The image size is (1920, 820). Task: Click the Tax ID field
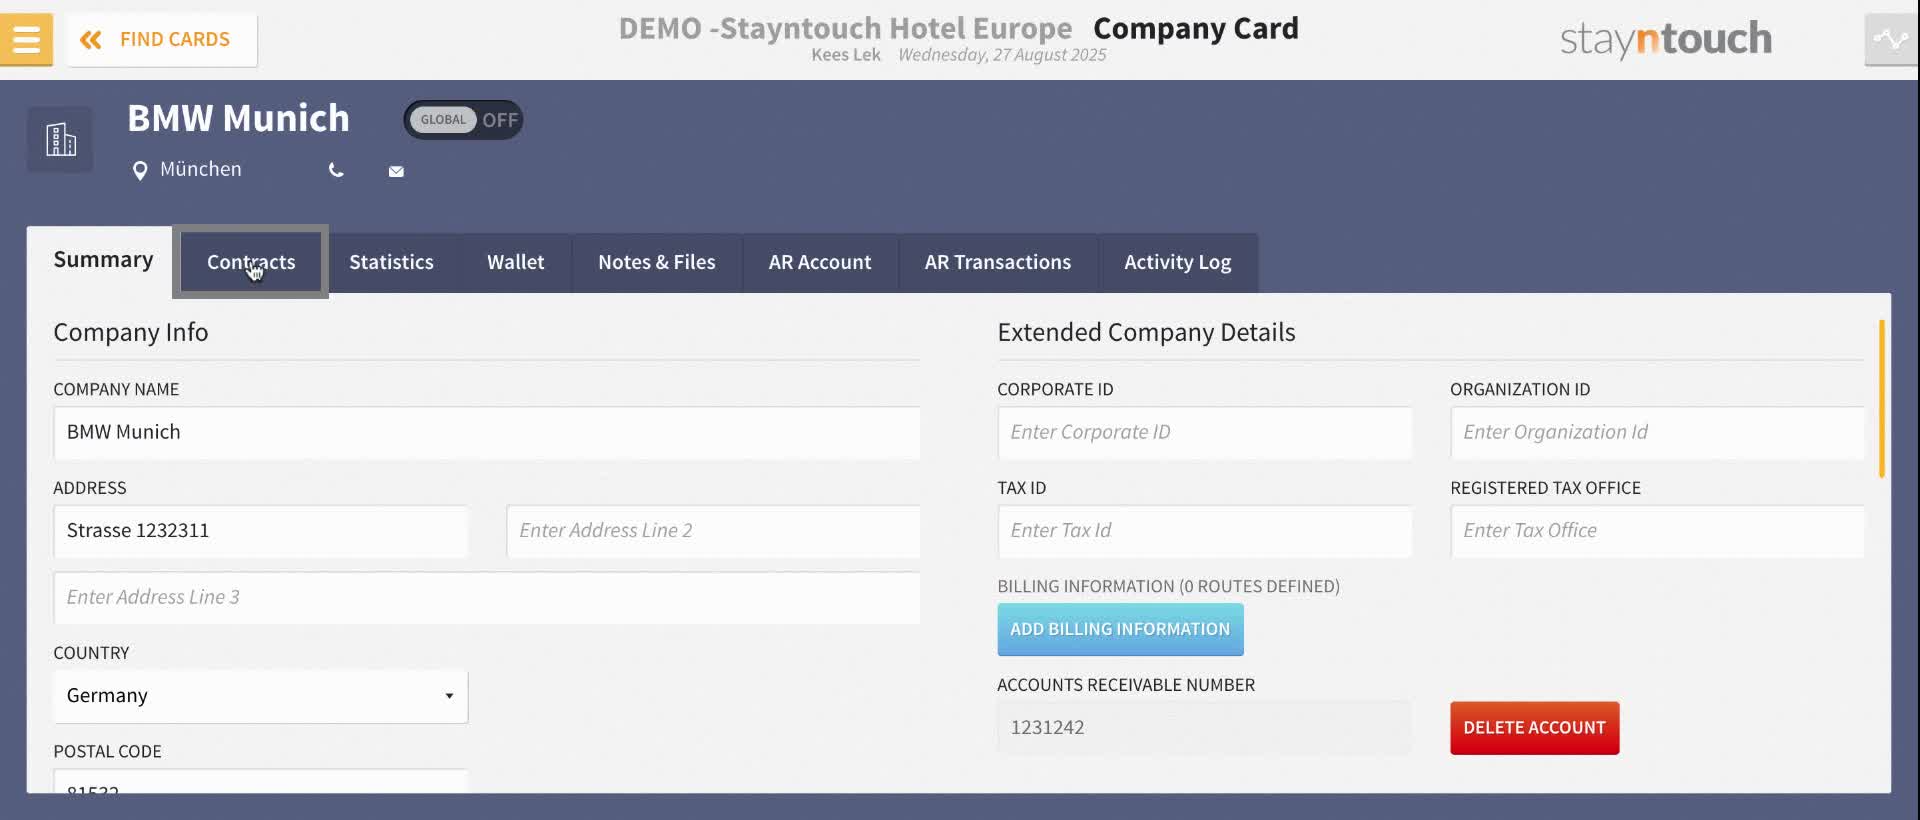[x=1204, y=531]
